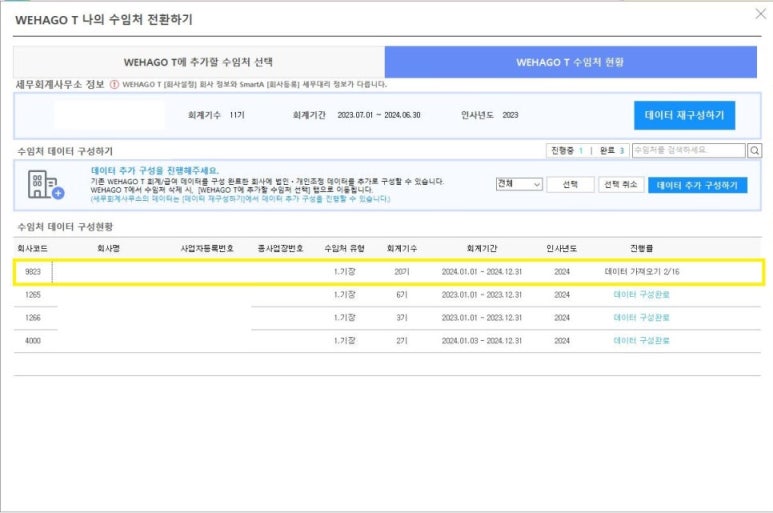The height and width of the screenshot is (513, 773).
Task: Click the building with plus icon
Action: pyautogui.click(x=45, y=185)
